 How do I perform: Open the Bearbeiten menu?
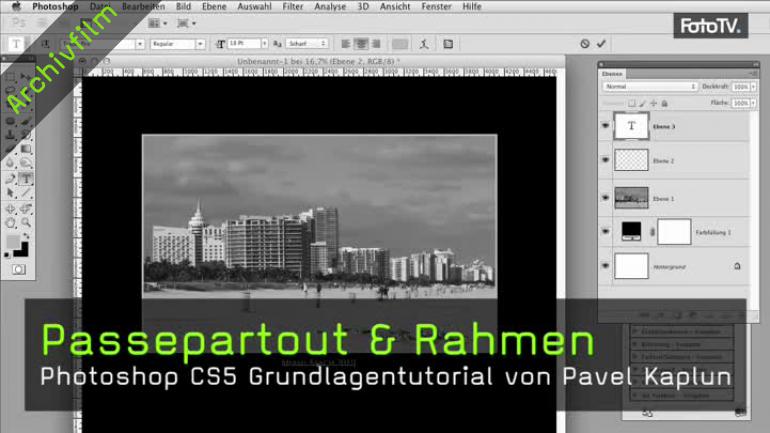tap(143, 6)
